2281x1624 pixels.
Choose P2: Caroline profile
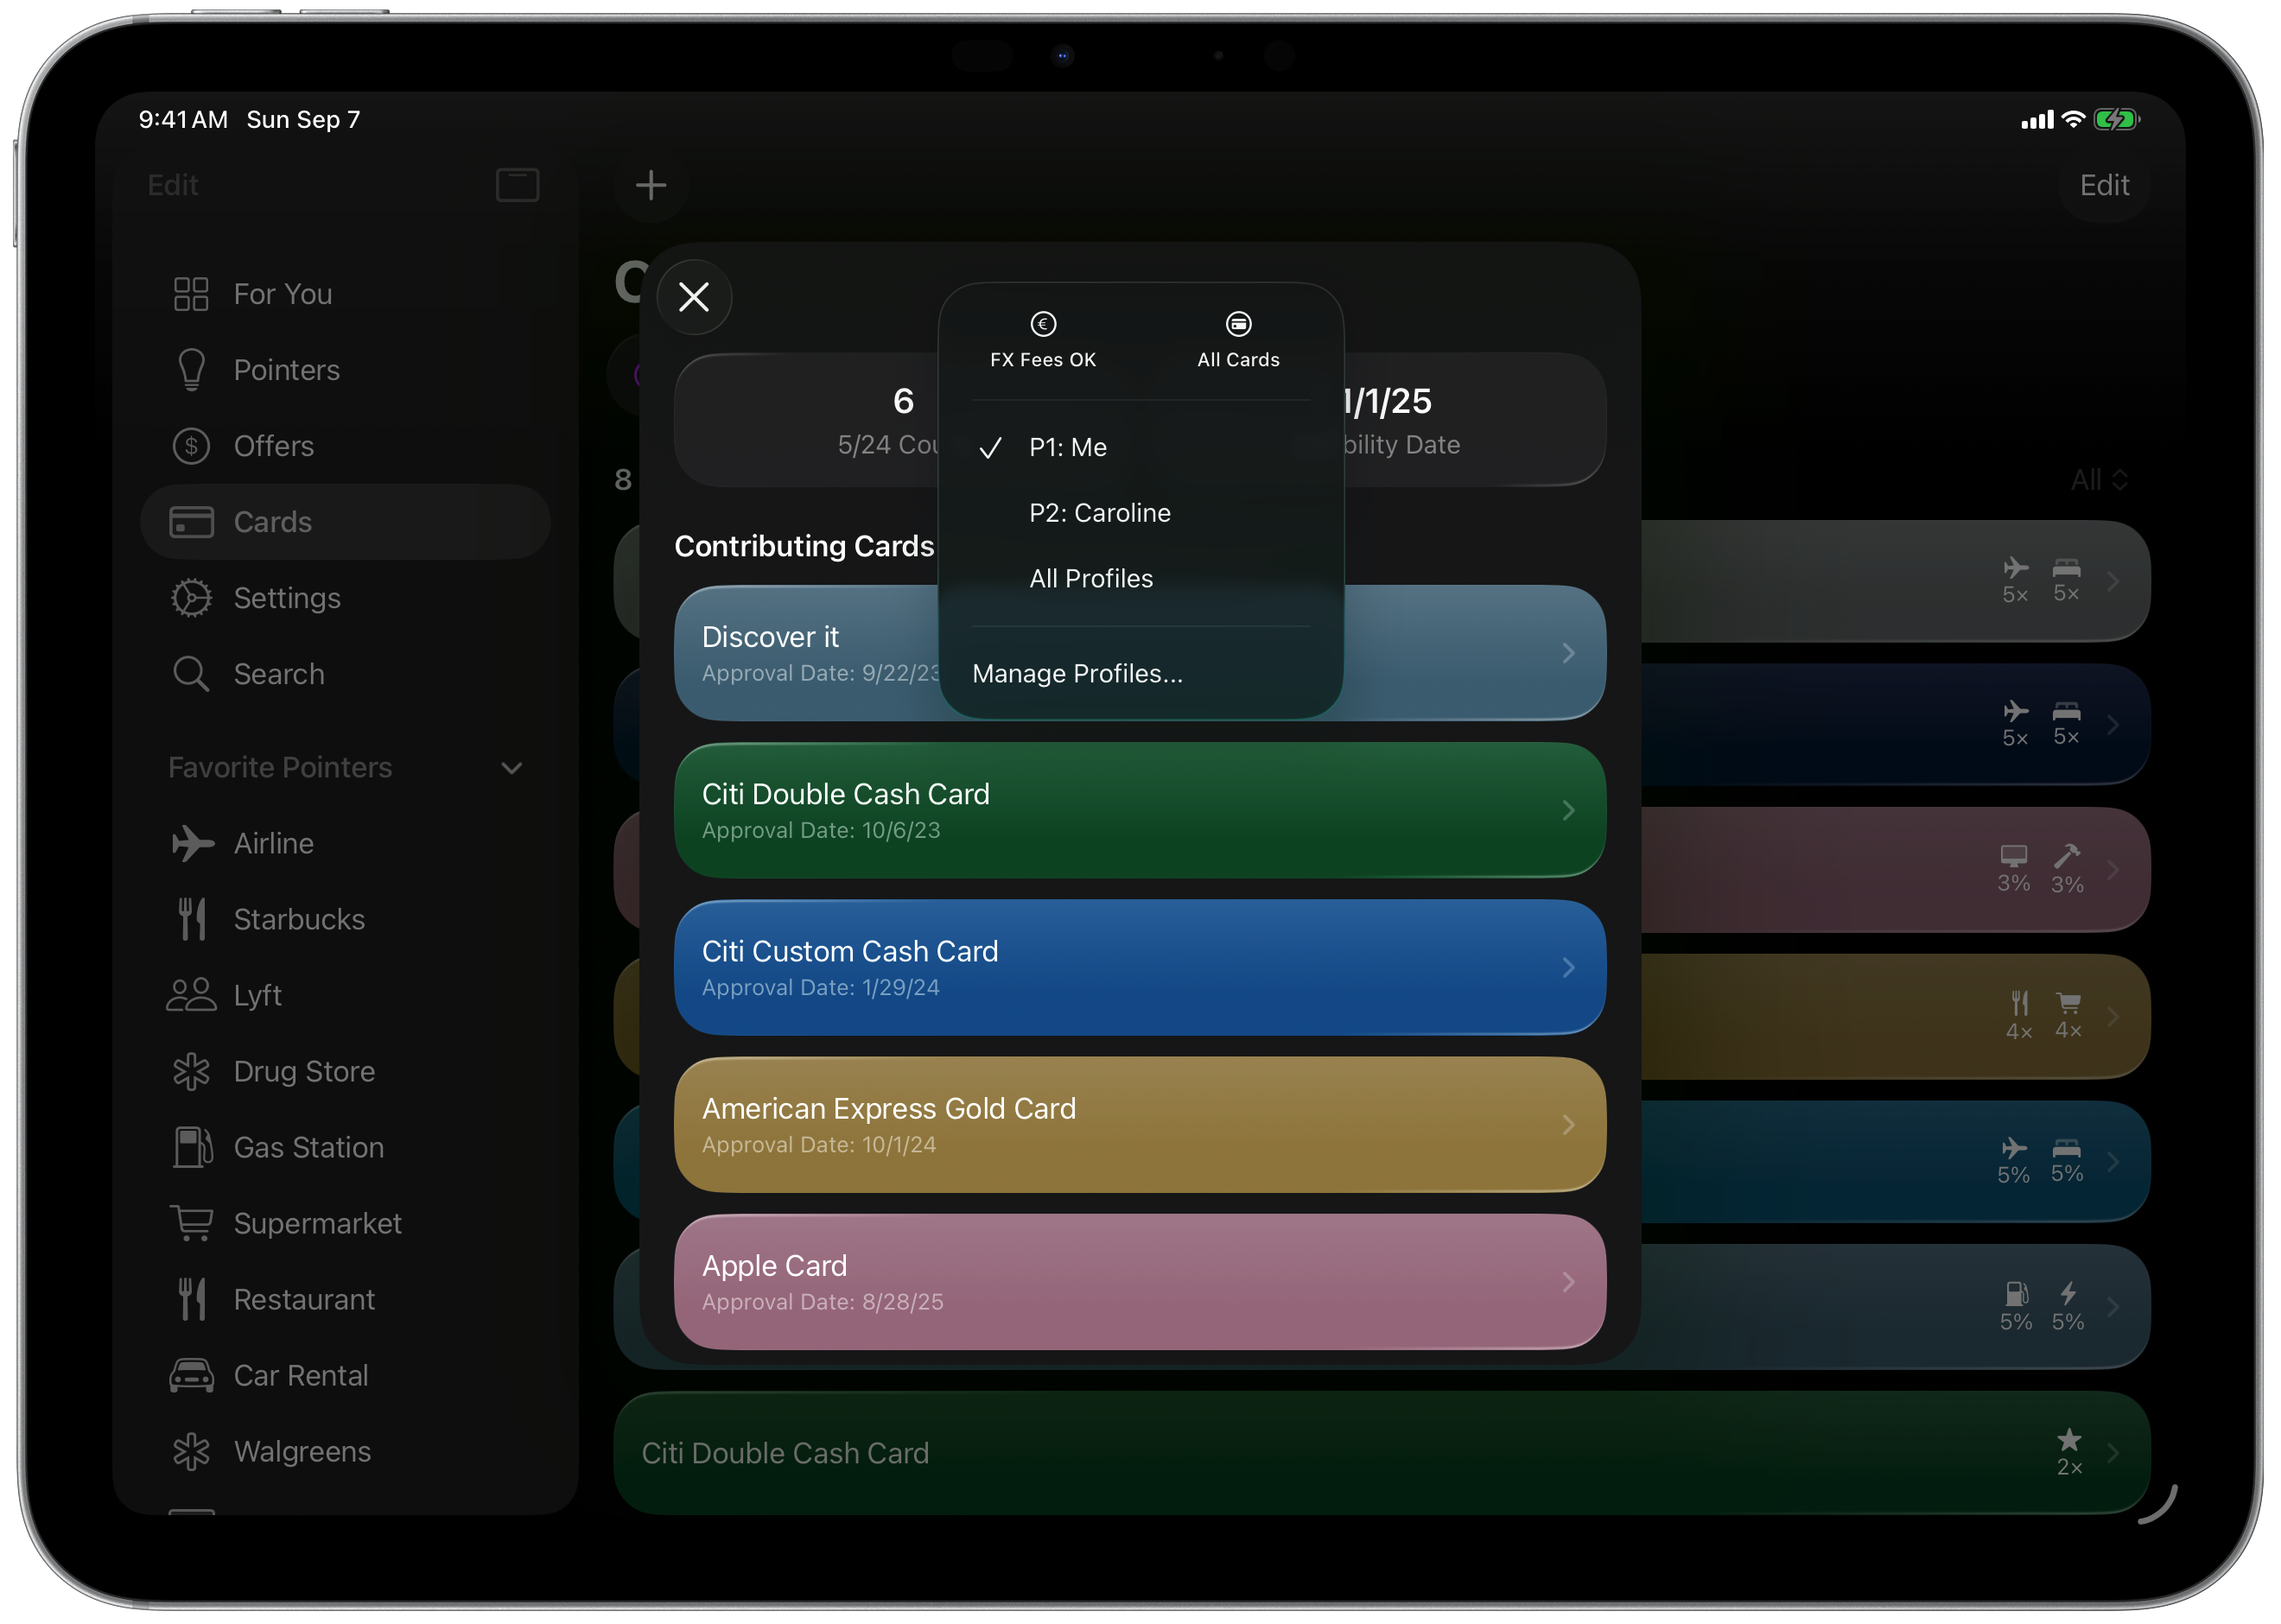click(1099, 513)
